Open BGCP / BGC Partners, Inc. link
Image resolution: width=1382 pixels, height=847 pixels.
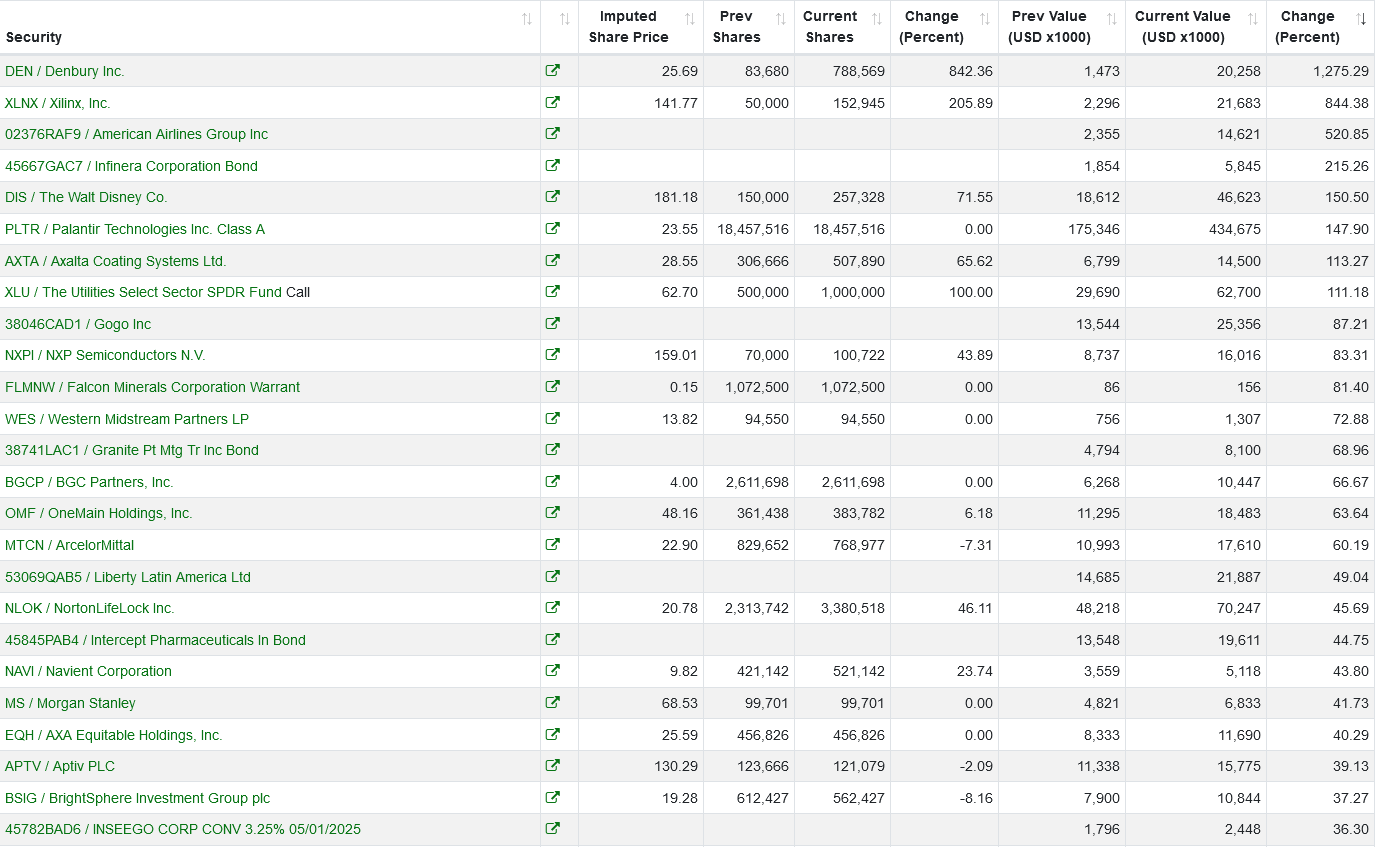[89, 482]
